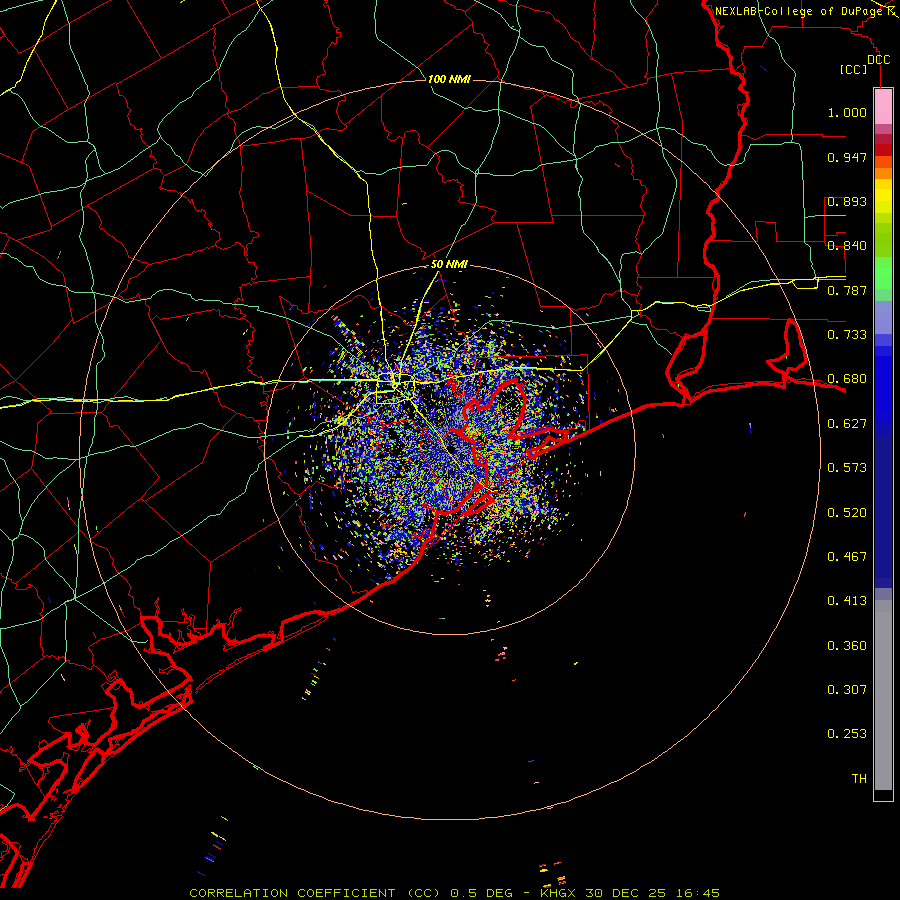Click the 'KHGX' radar site identifier
This screenshot has width=900, height=900.
click(x=557, y=893)
